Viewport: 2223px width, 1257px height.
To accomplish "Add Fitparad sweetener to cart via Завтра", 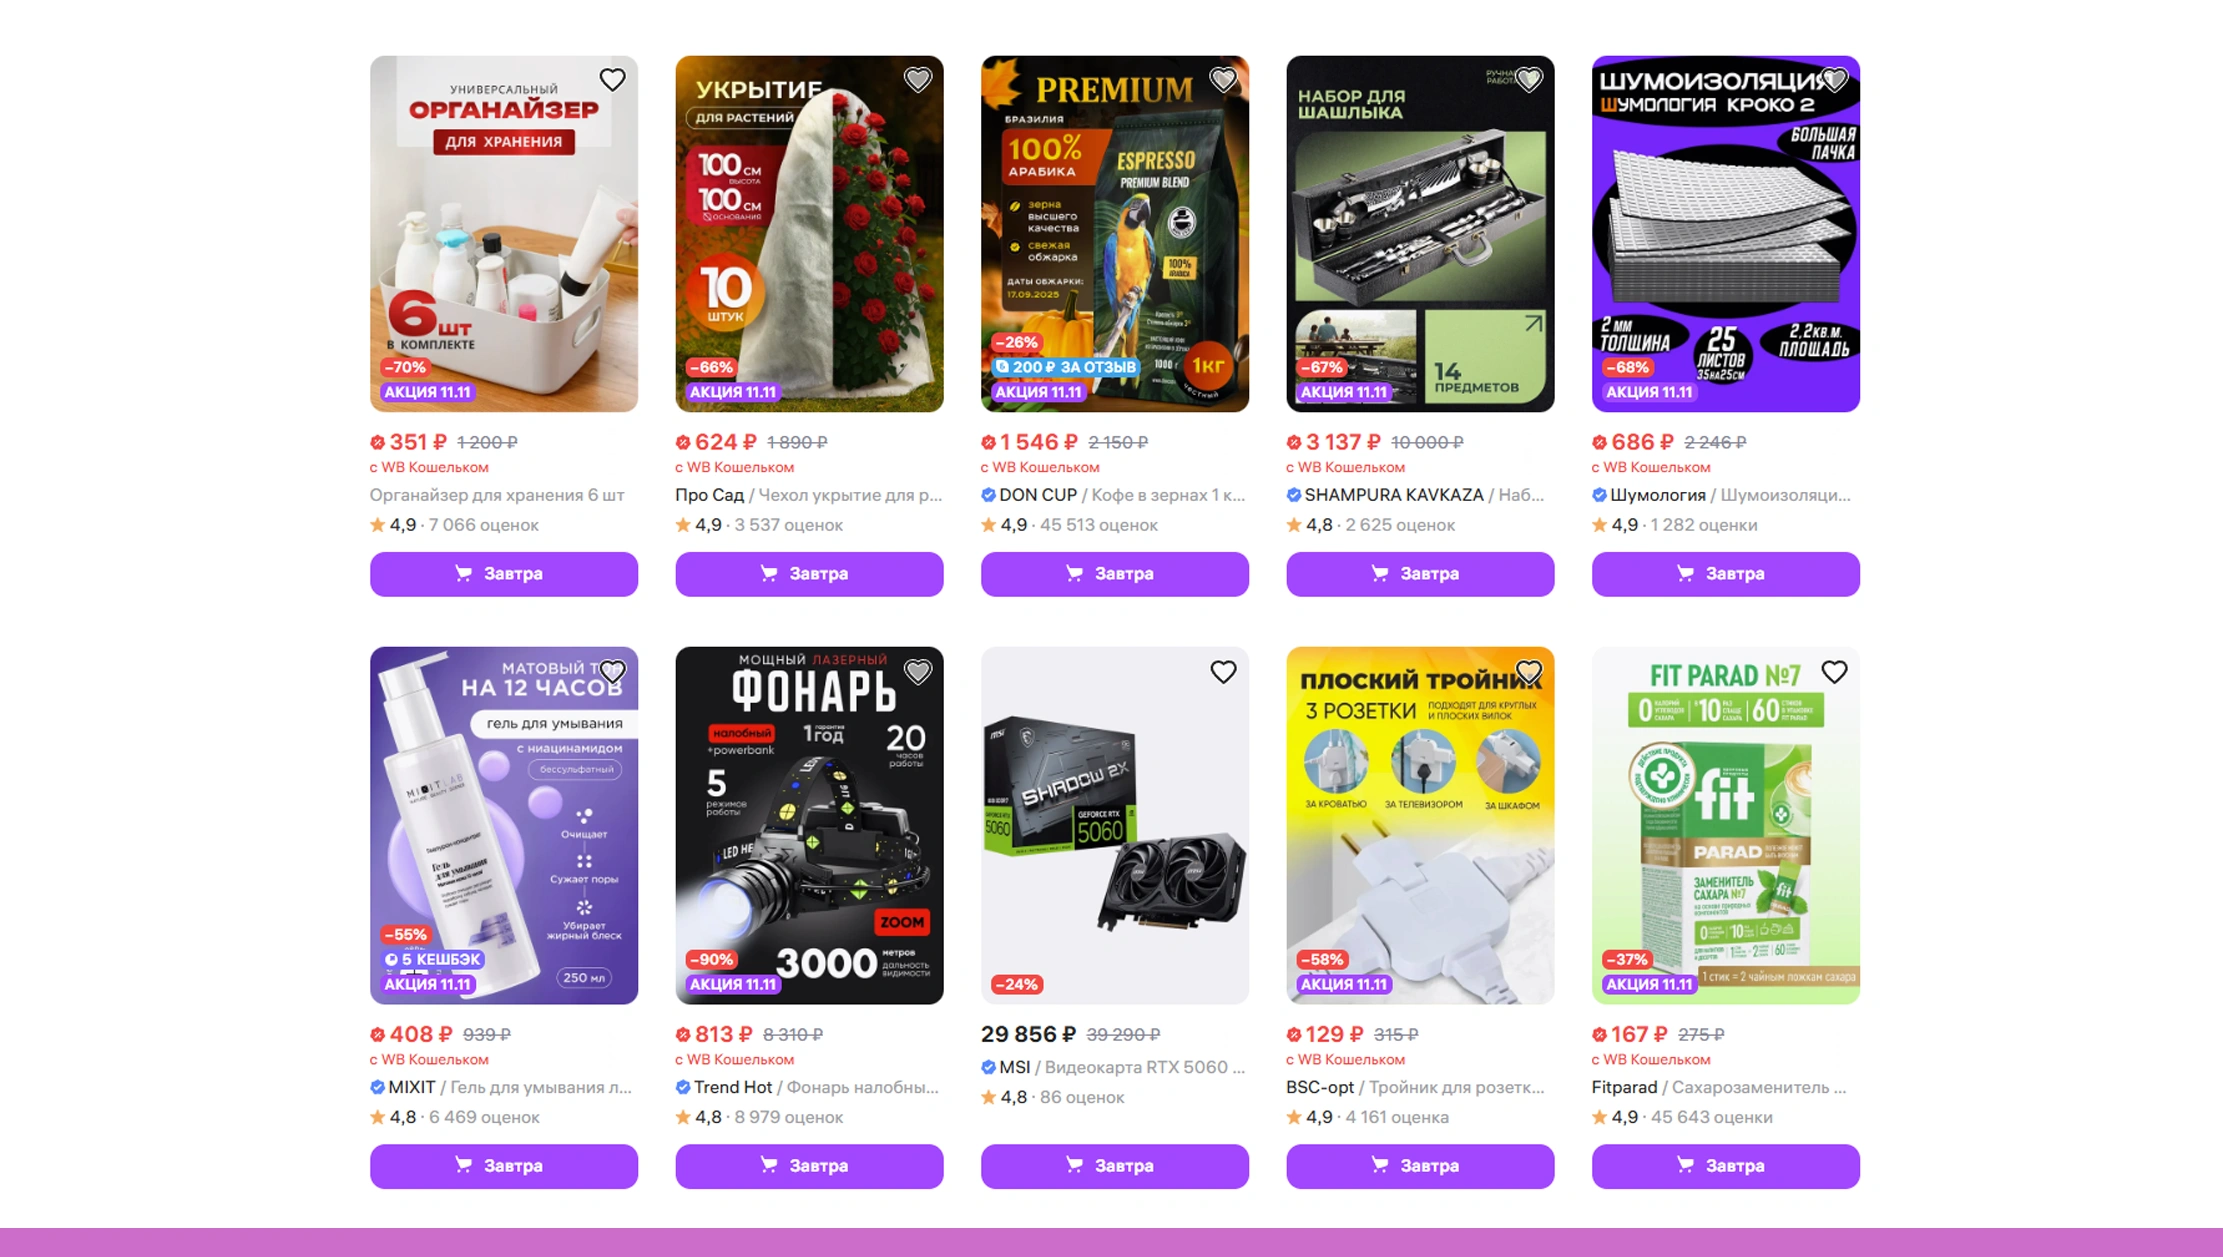I will point(1726,1166).
